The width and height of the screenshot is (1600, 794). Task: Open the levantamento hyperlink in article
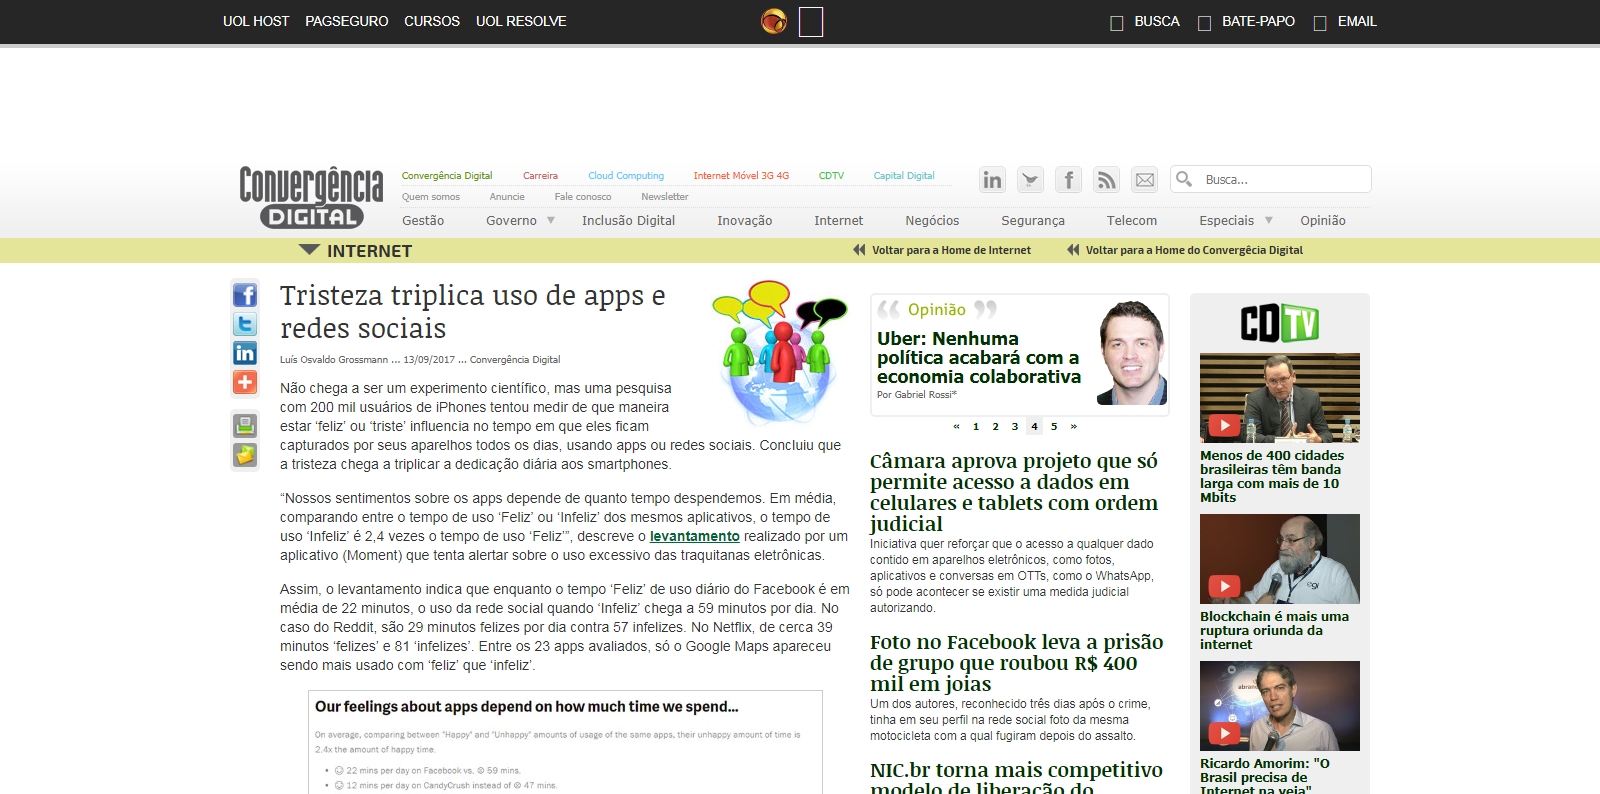click(695, 536)
